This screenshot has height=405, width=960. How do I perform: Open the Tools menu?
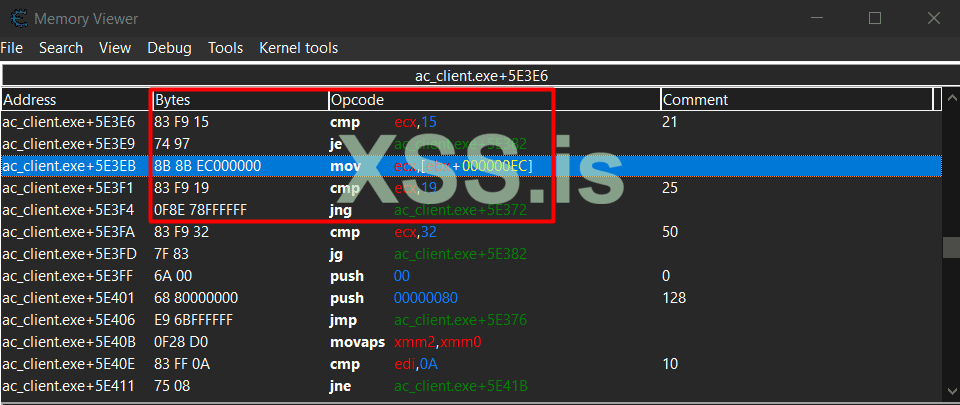225,48
